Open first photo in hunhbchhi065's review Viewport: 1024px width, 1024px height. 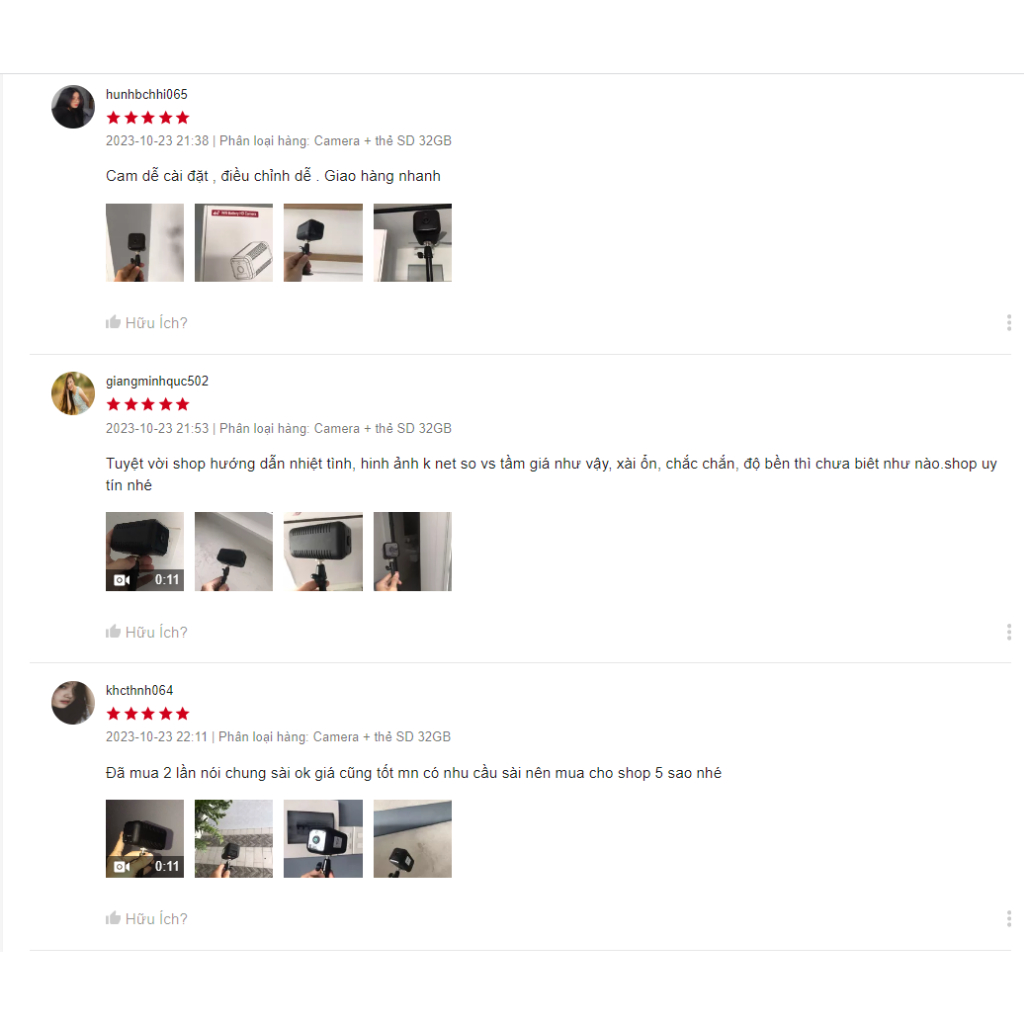coord(145,243)
